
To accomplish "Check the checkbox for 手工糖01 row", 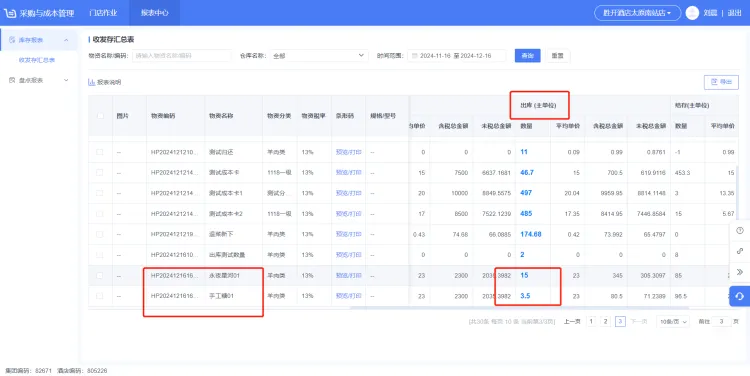I will [99, 296].
